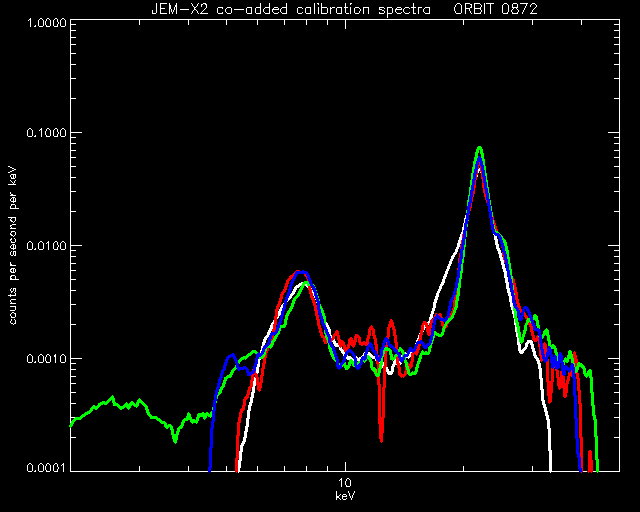This screenshot has height=512, width=640.
Task: Click the 0.0010 y-axis label
Action: click(x=47, y=359)
